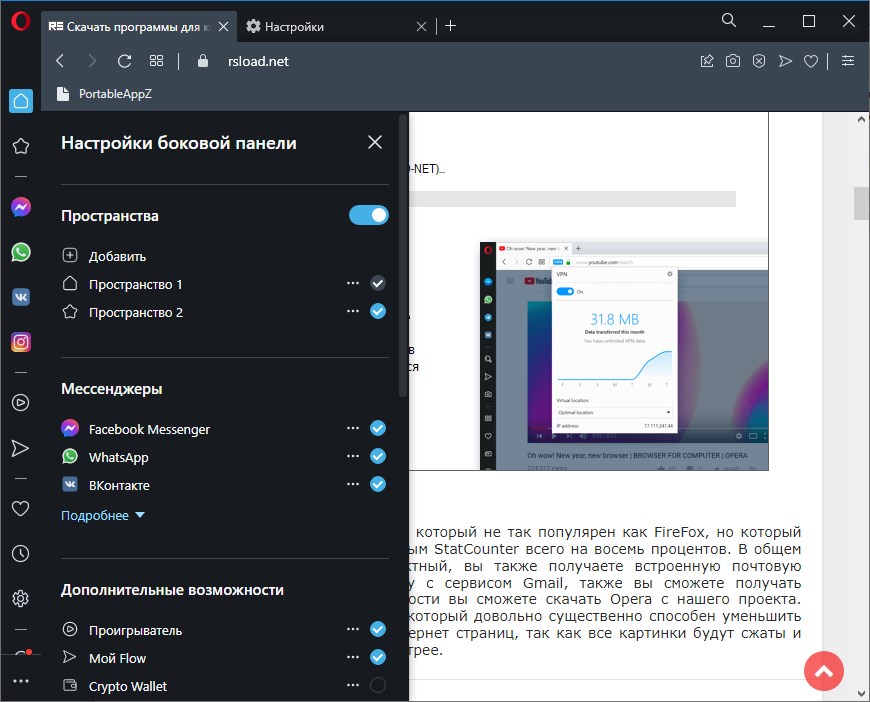Uncheck the WhatsApp messenger checkbox

coord(378,456)
